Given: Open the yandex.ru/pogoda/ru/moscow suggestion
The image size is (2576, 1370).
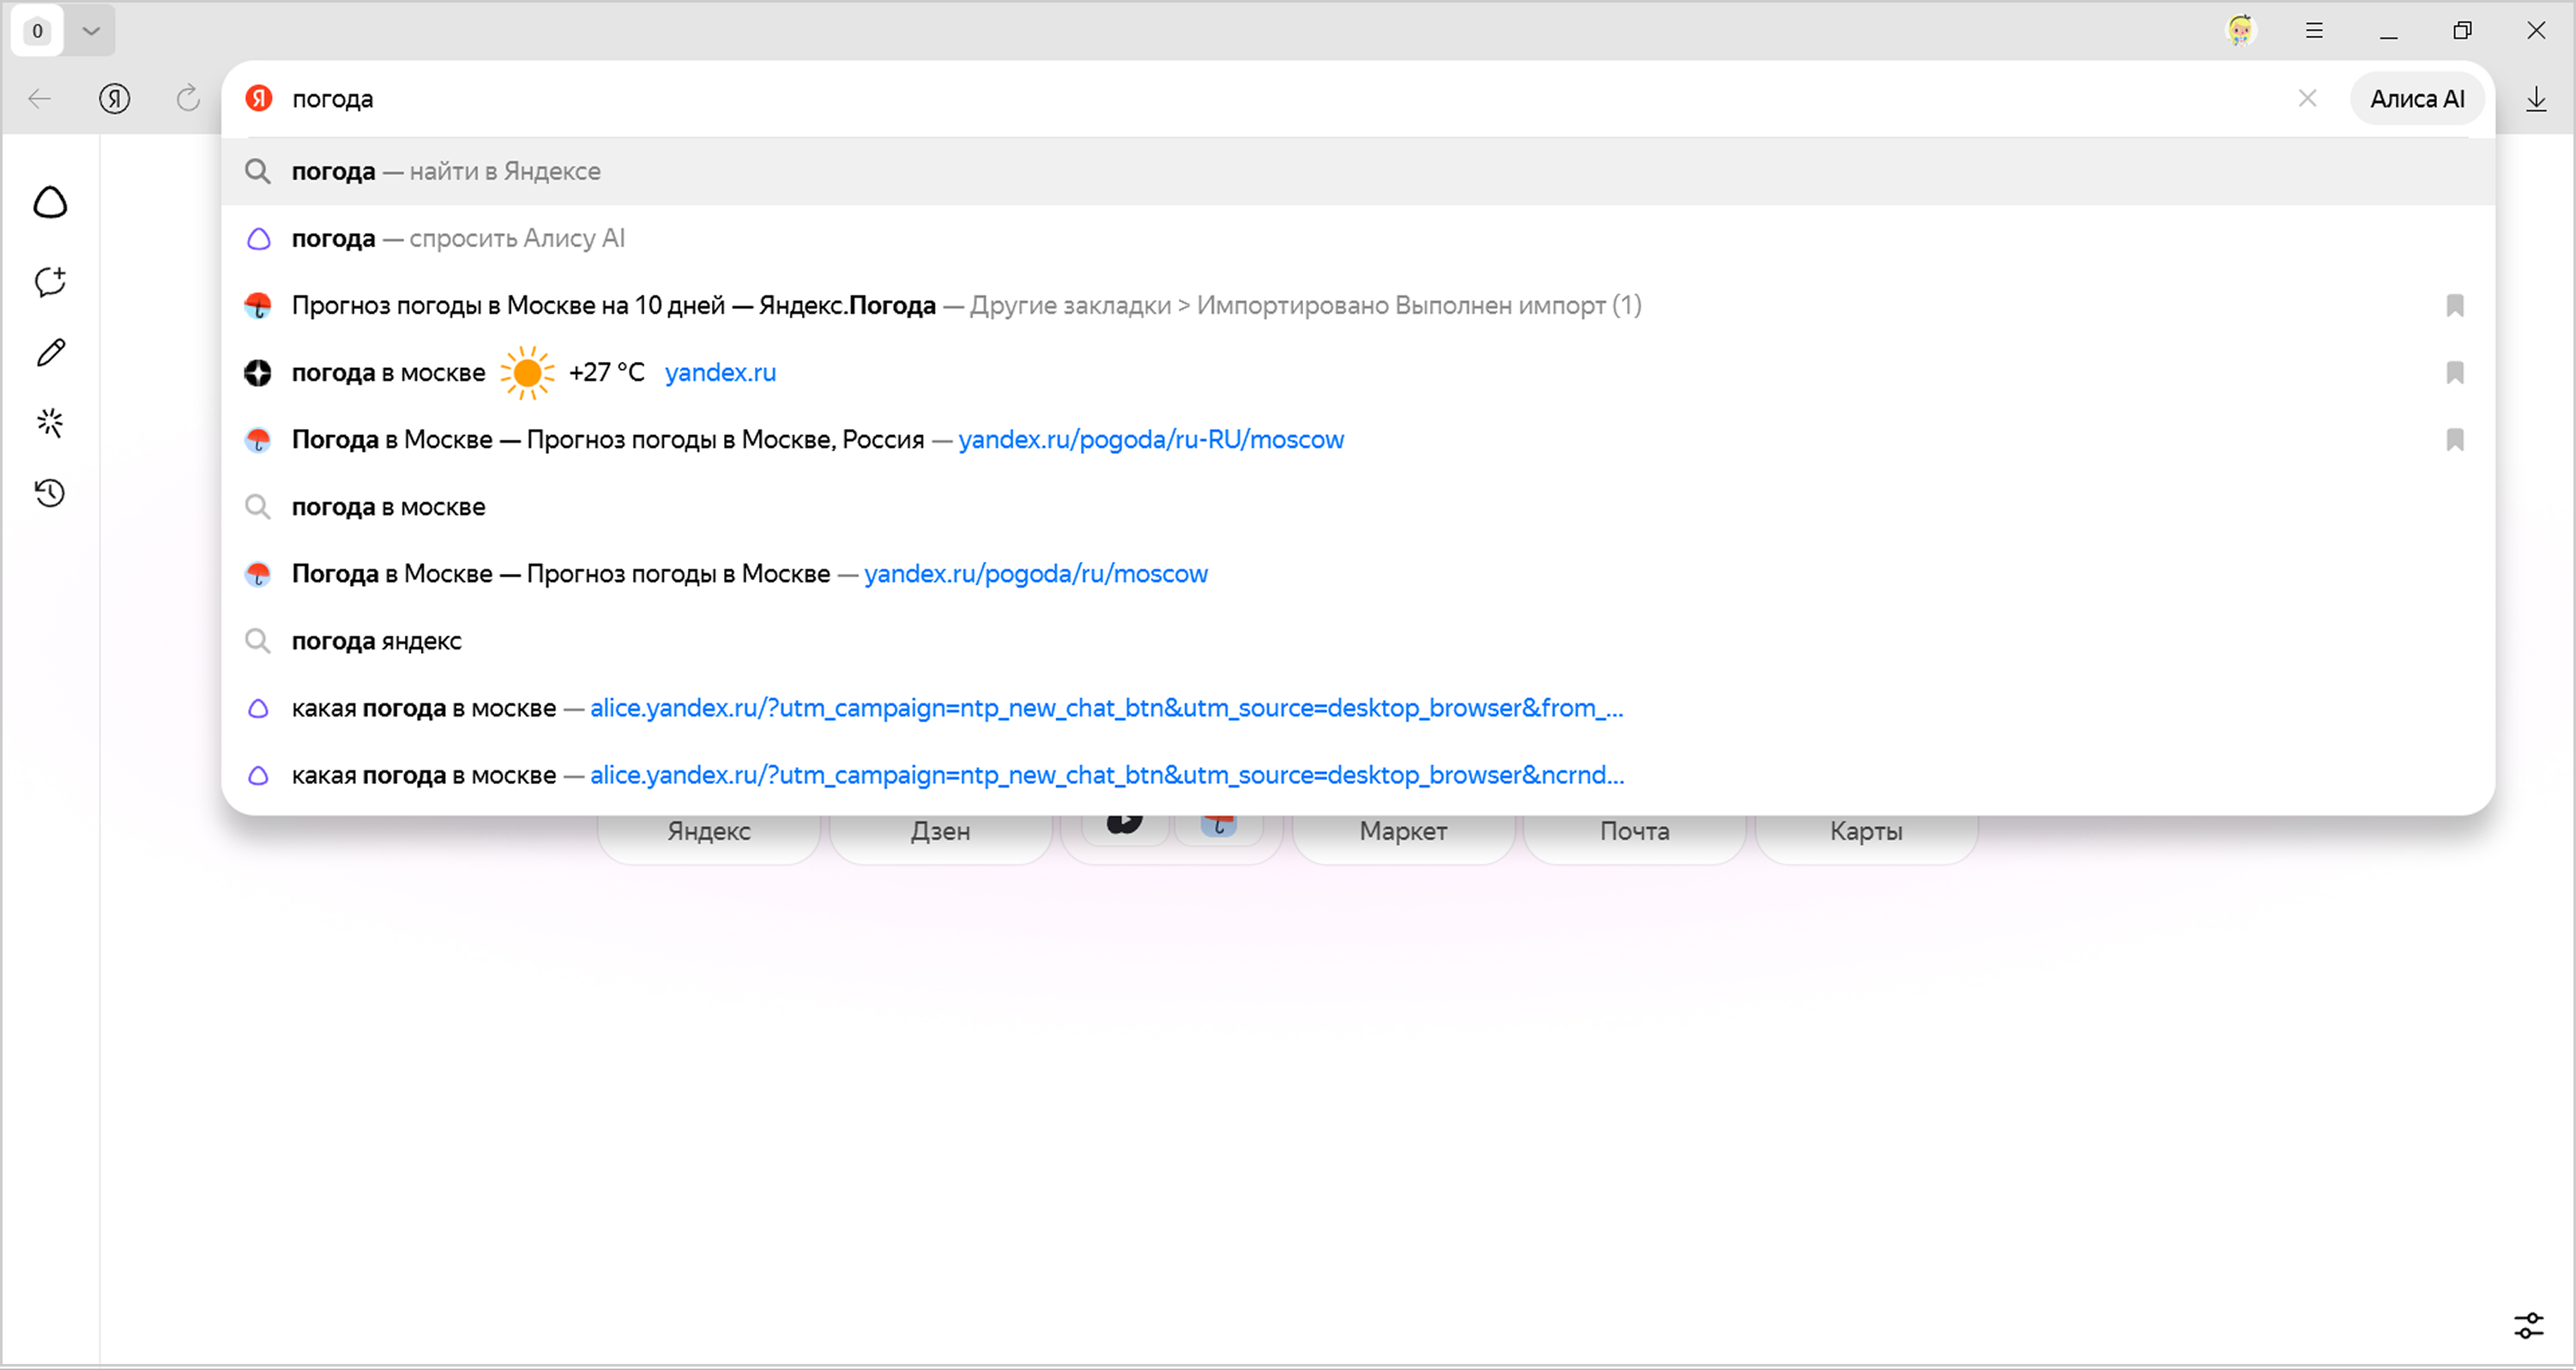Looking at the screenshot, I should [x=1357, y=573].
